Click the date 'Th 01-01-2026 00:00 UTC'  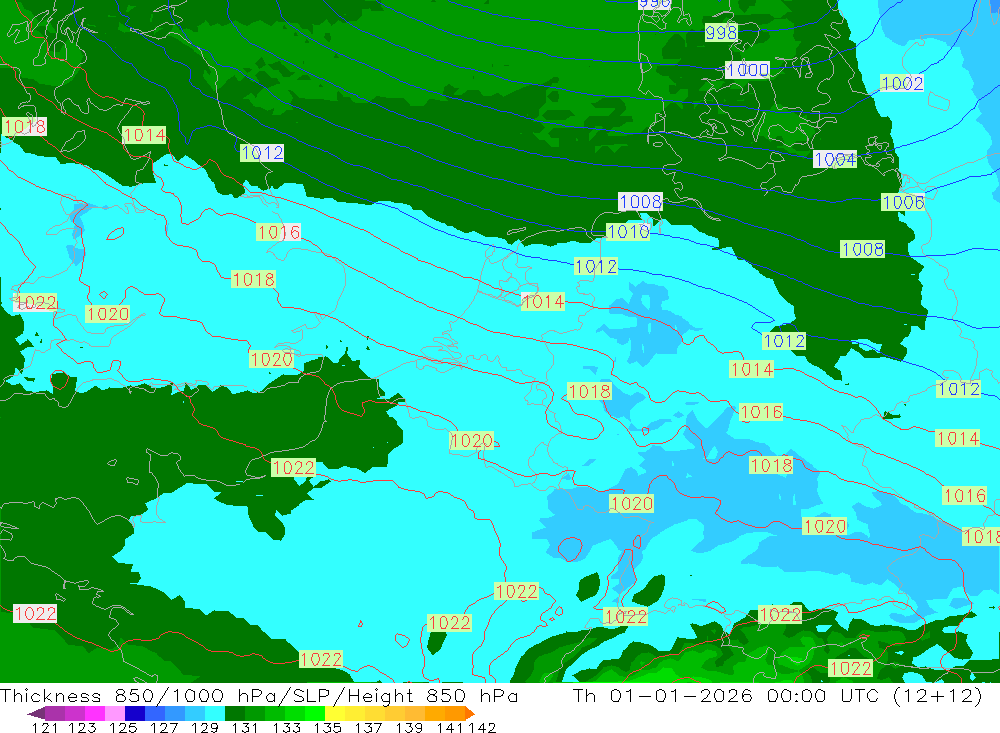(x=727, y=695)
